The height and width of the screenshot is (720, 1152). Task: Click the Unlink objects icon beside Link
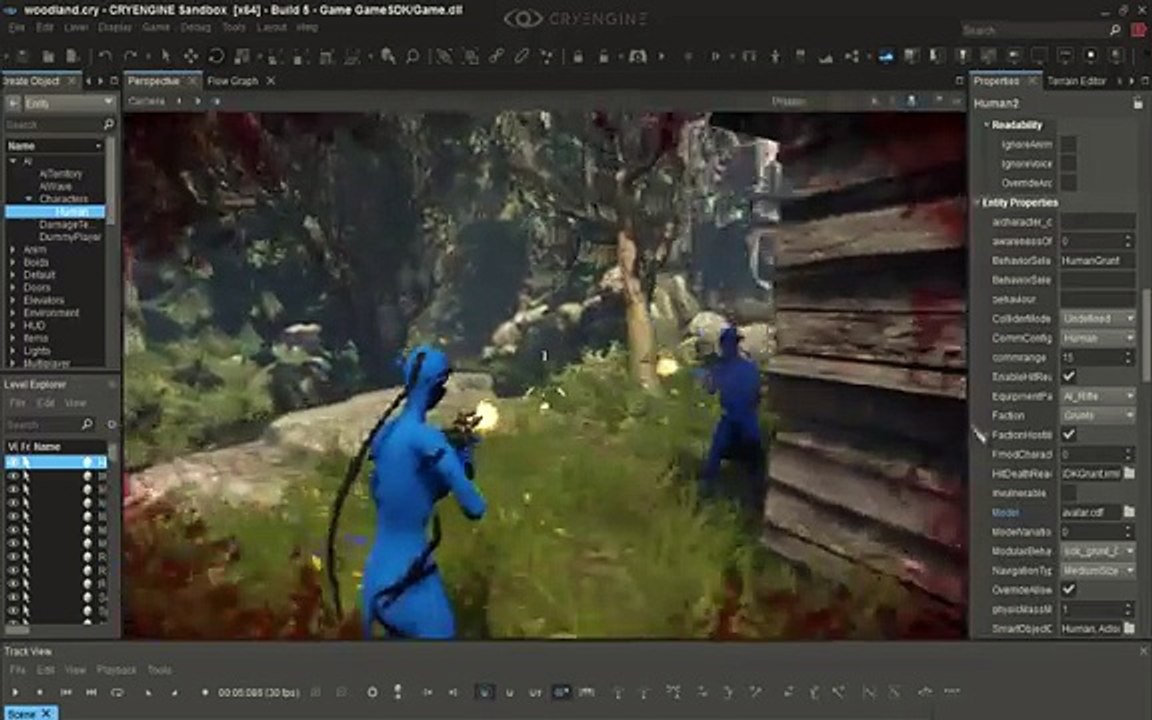point(522,56)
